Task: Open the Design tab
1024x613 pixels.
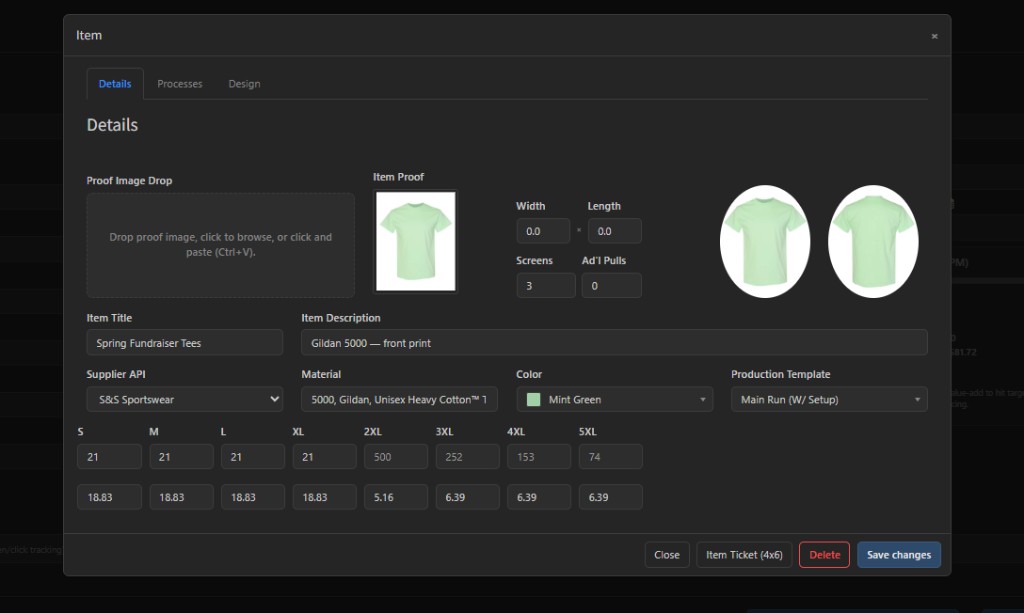Action: [244, 84]
